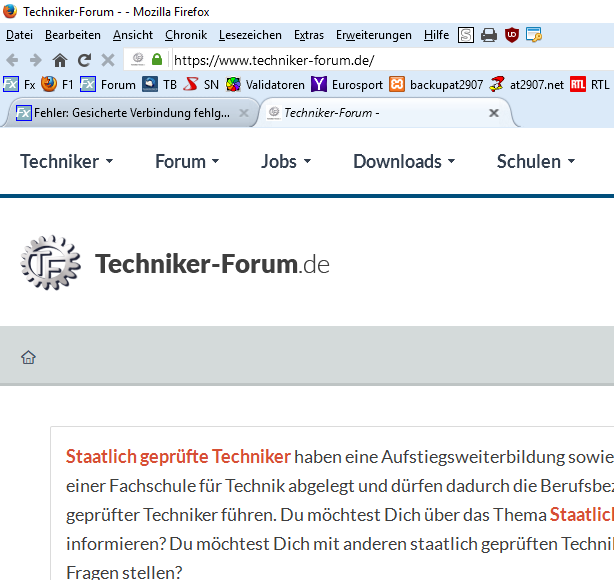Open the Downloads dropdown in site navigation
This screenshot has width=614, height=580.
pyautogui.click(x=404, y=161)
